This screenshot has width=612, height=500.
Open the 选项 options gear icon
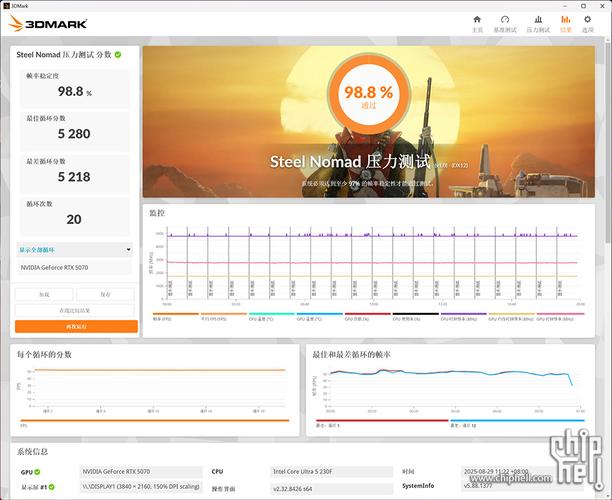pos(588,23)
